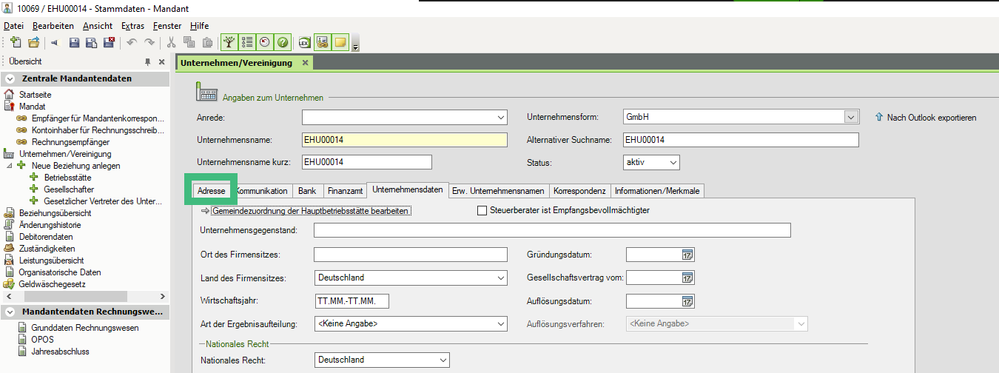Open Geldwäschegesetz in sidebar
Viewport: 999px width, 373px height.
52,284
